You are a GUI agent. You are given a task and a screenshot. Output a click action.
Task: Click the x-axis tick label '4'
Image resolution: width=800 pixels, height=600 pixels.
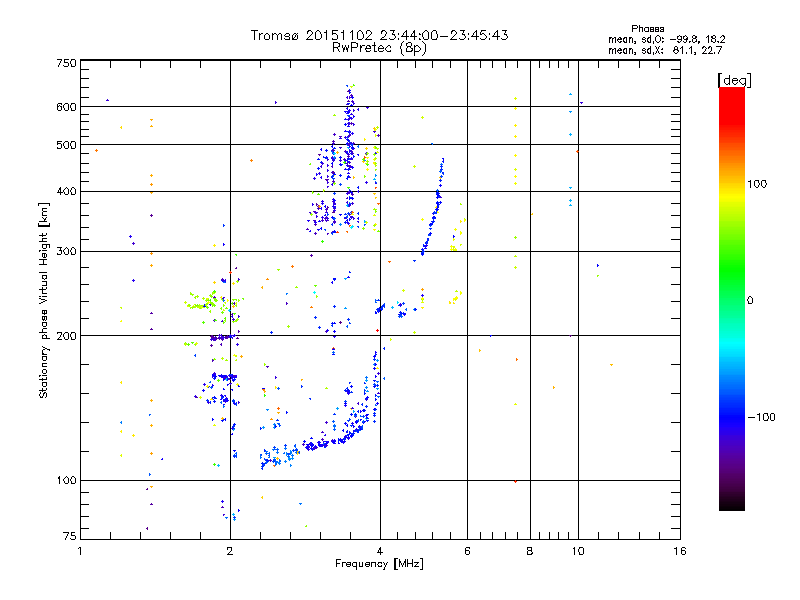pos(380,551)
